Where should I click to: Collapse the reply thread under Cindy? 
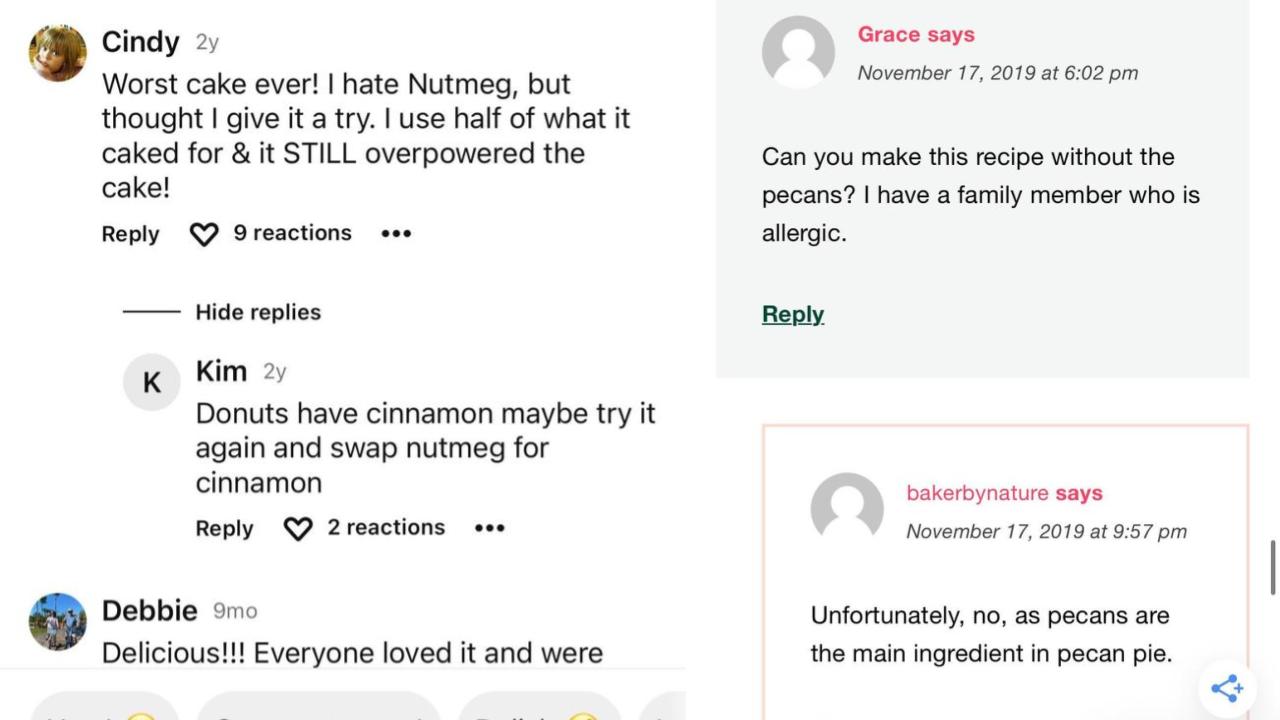coord(259,312)
